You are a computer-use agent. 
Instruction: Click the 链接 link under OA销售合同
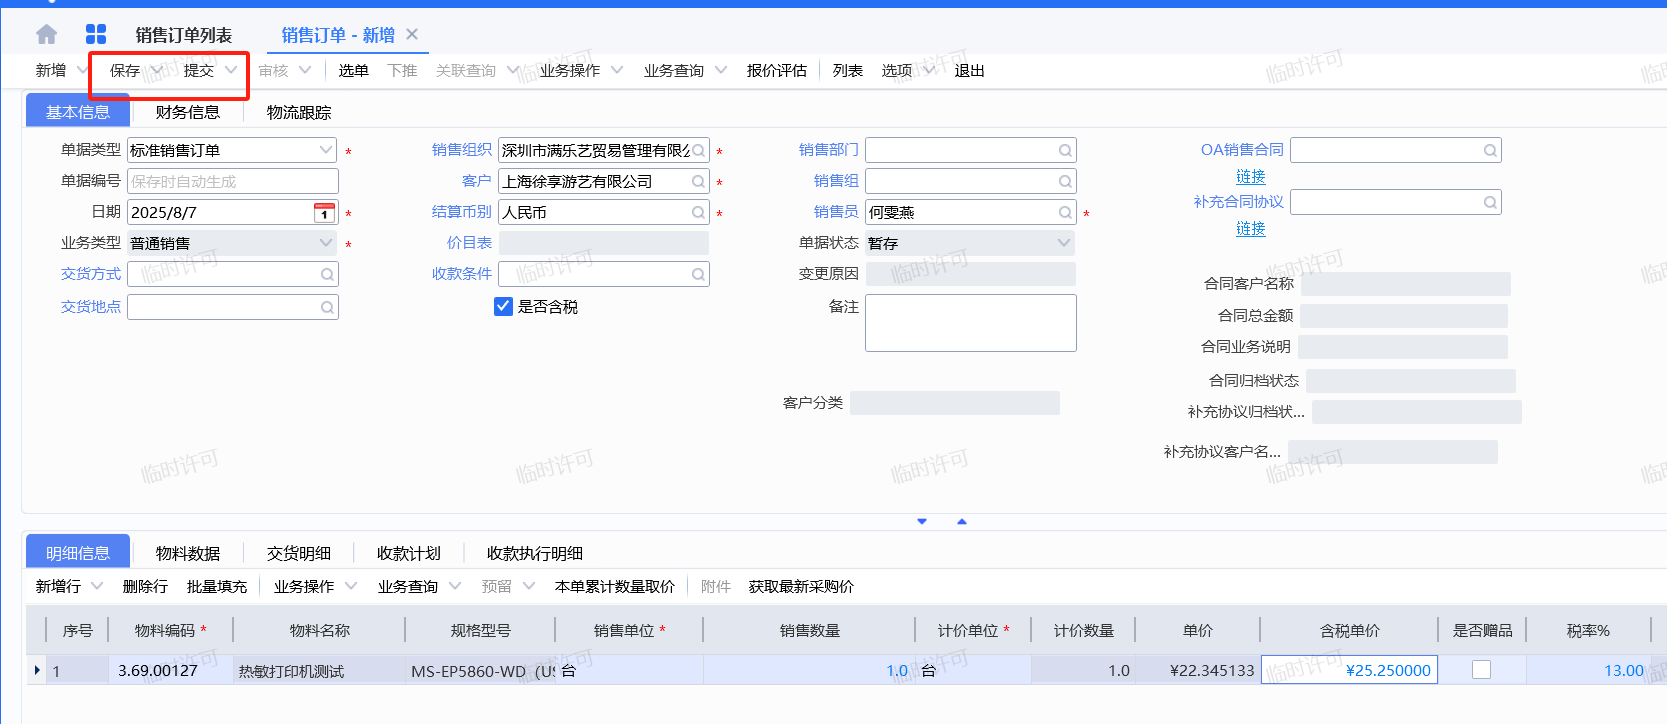coord(1250,177)
